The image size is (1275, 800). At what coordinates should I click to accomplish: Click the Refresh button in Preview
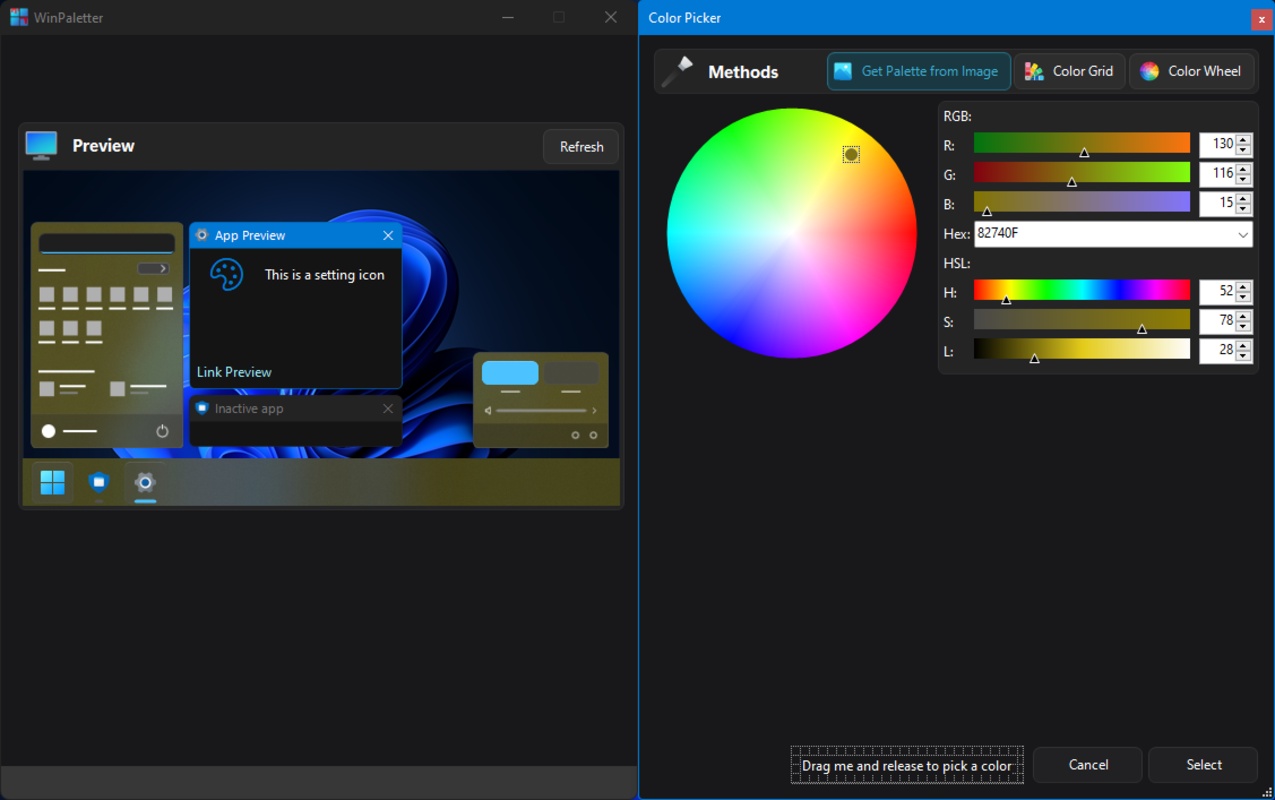pos(581,147)
